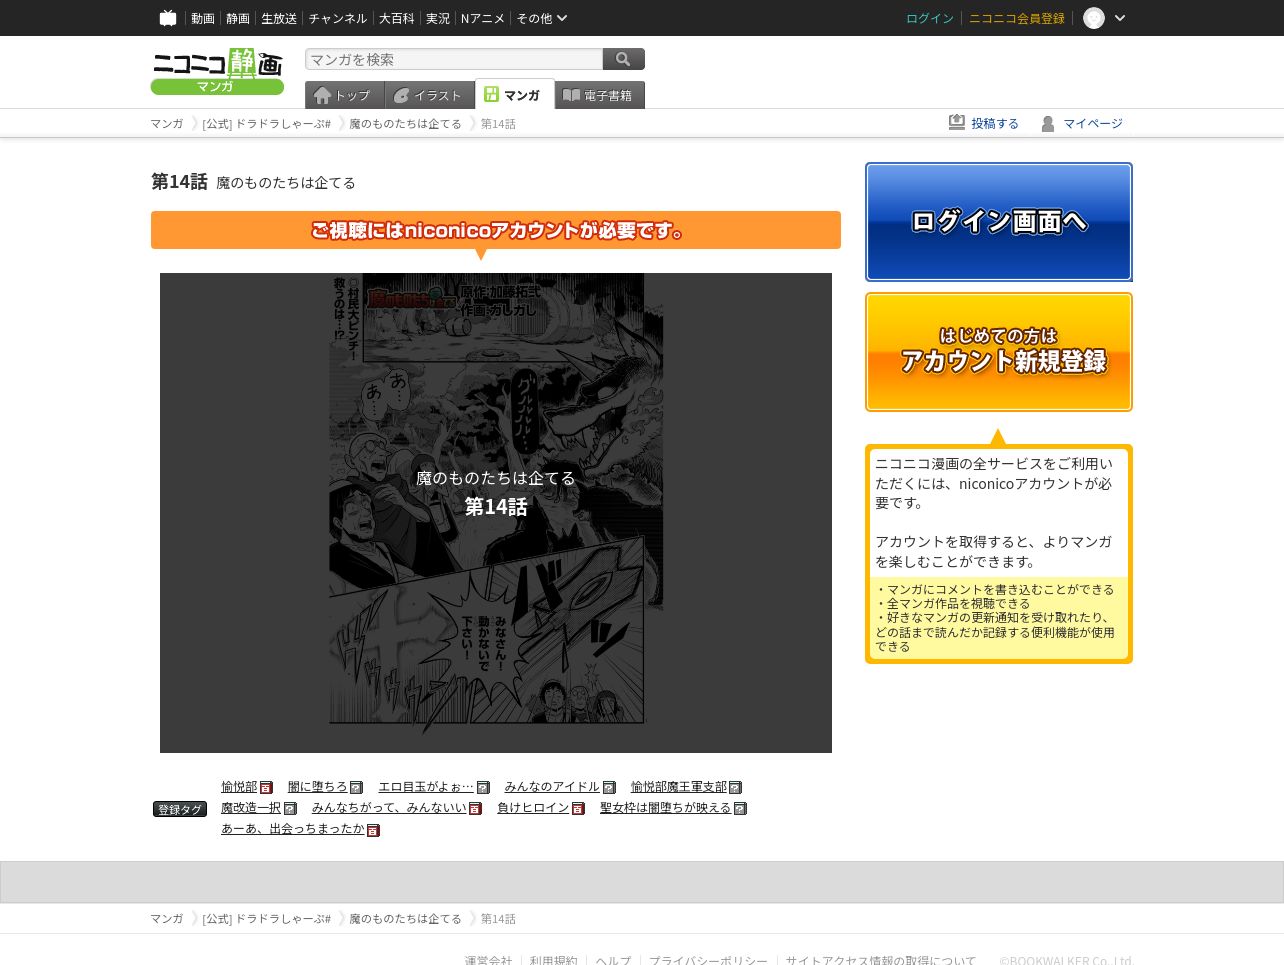Click the ログイン画面へ button
1284x965 pixels.
pos(999,222)
